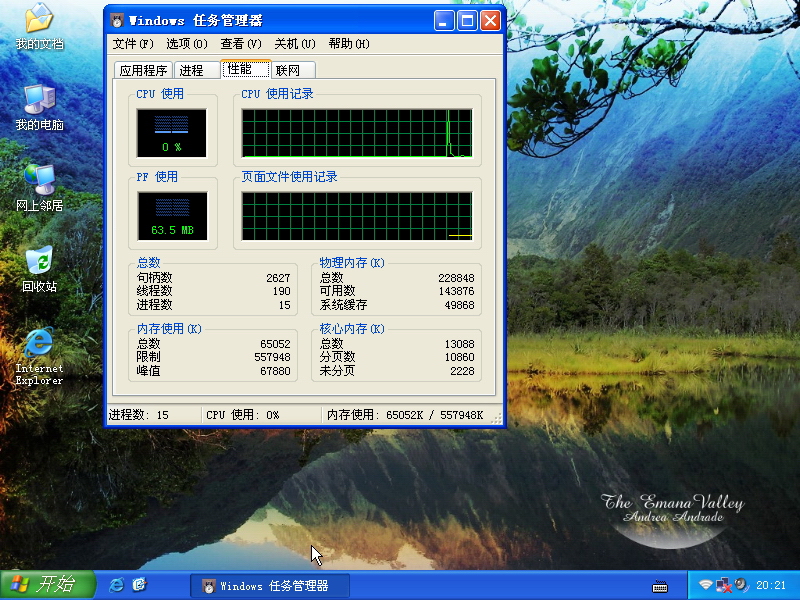
Task: Click status bar 进程数: 15 entry
Action: pos(154,415)
